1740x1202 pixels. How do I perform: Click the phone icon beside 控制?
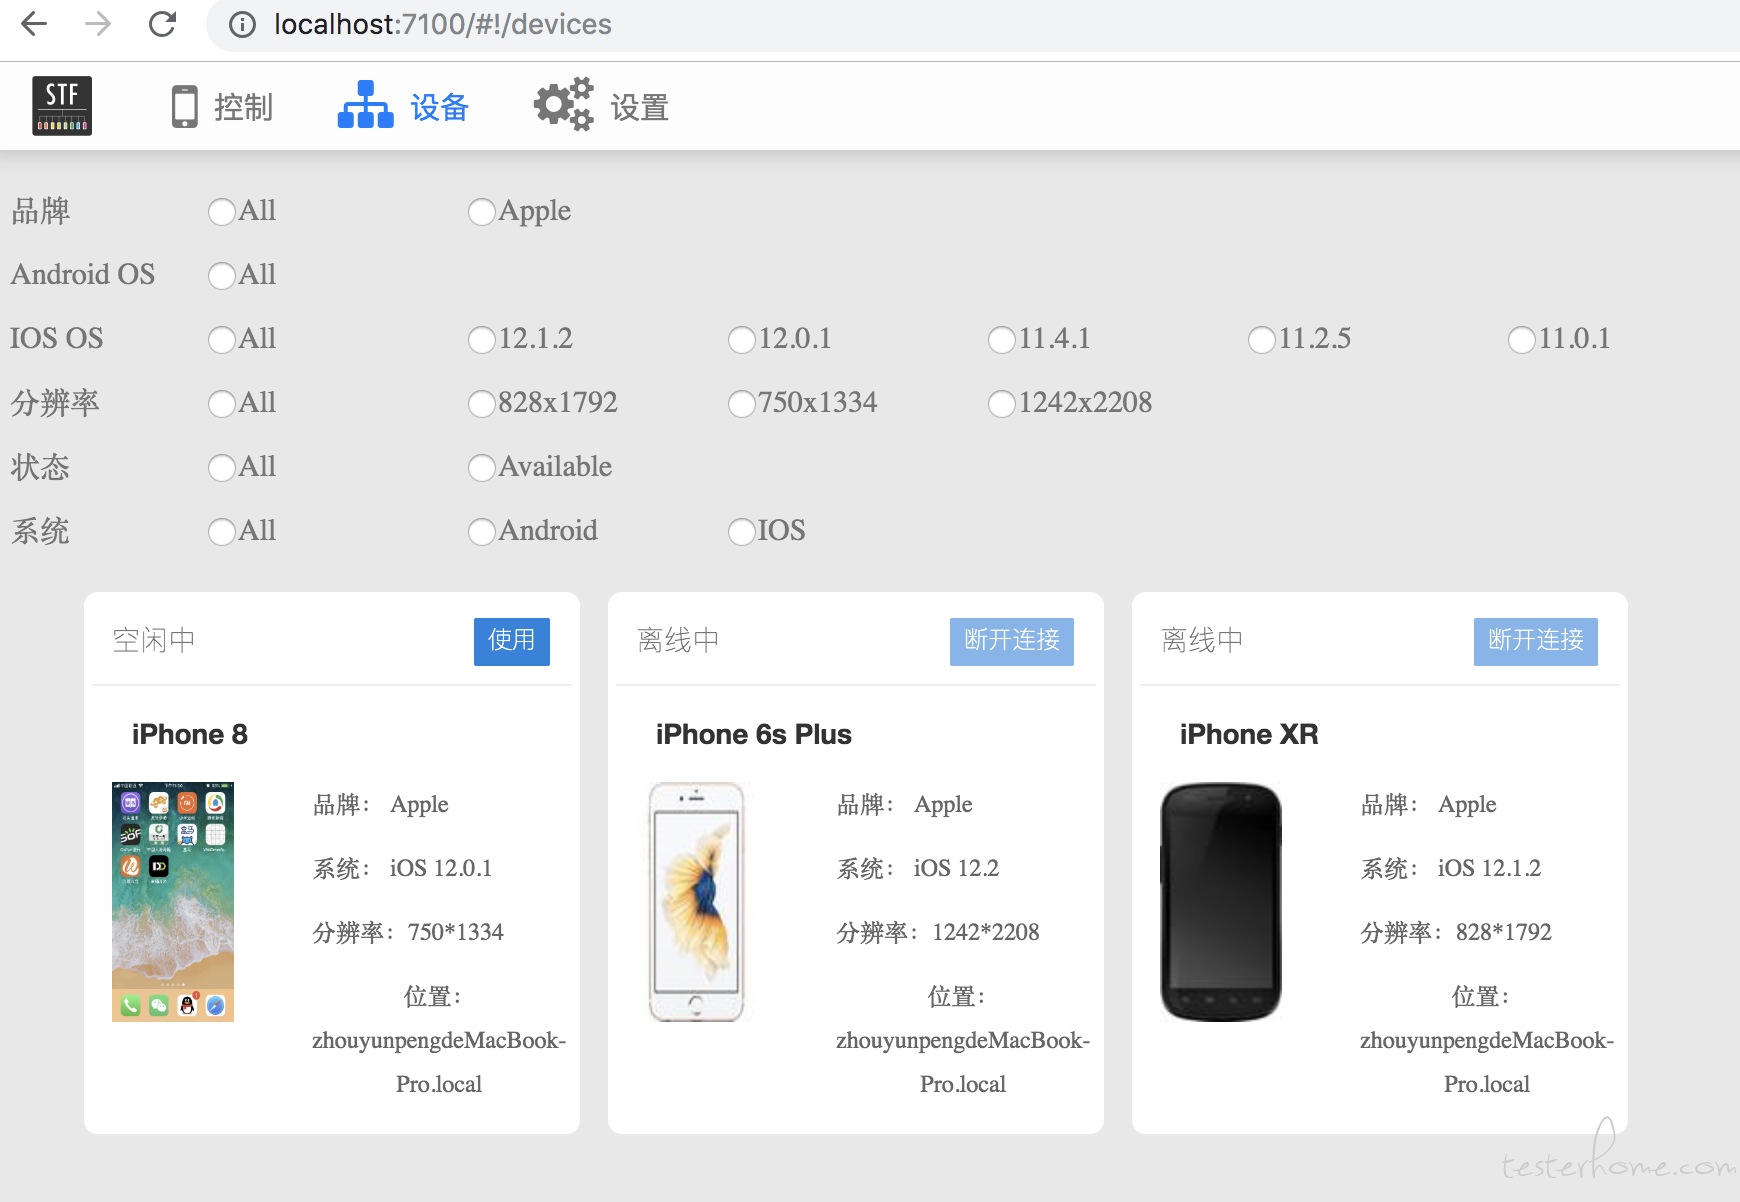(185, 107)
